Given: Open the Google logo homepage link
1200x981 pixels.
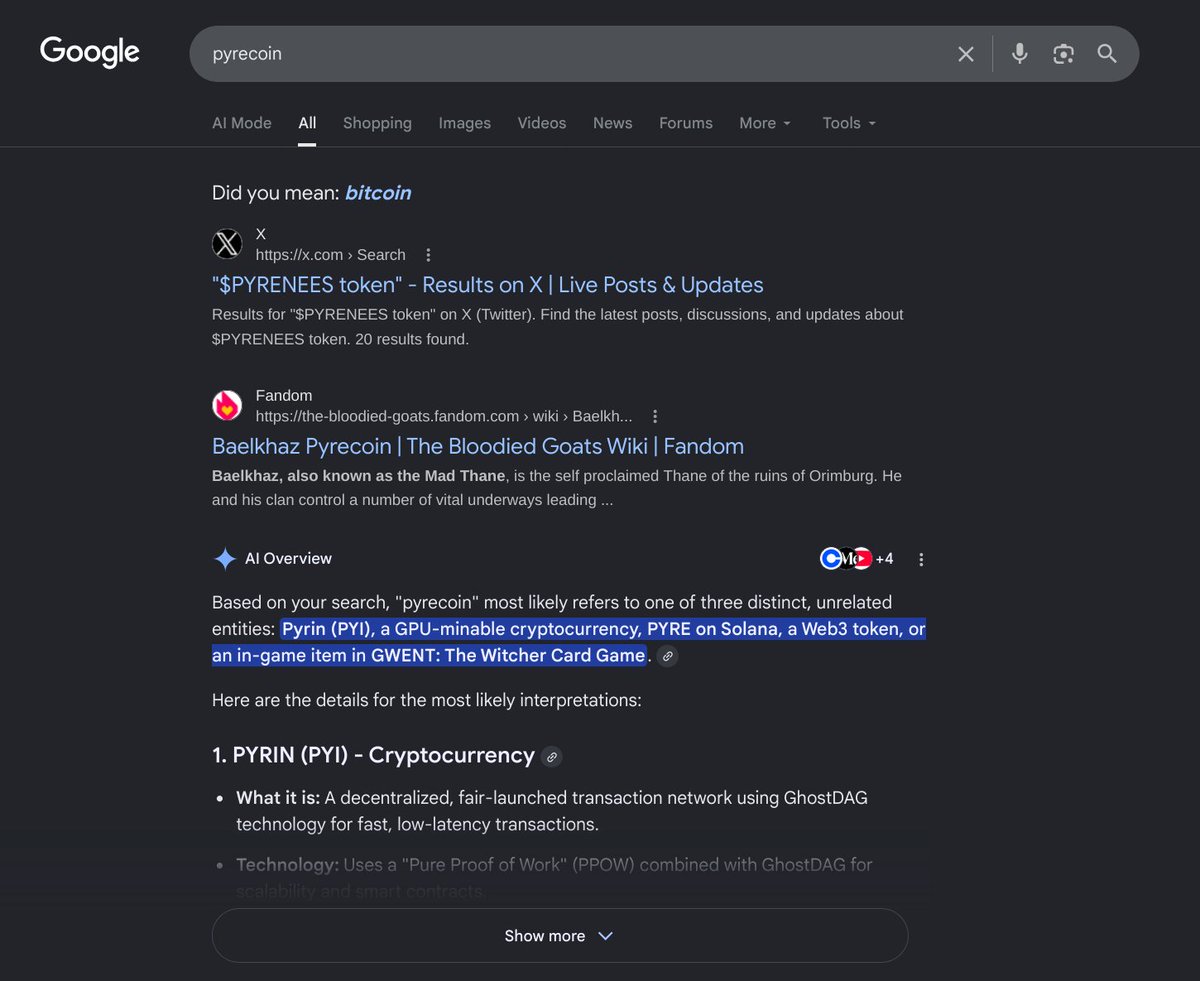Looking at the screenshot, I should click(90, 52).
